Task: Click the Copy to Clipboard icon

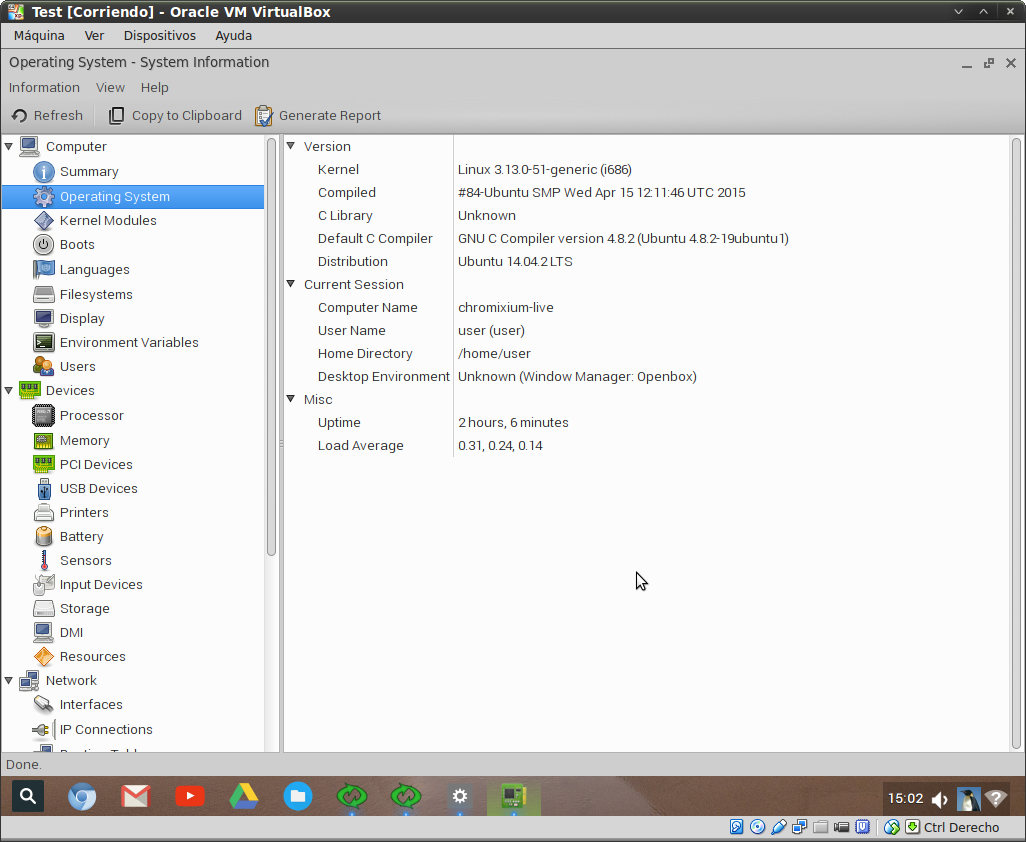Action: [x=117, y=116]
